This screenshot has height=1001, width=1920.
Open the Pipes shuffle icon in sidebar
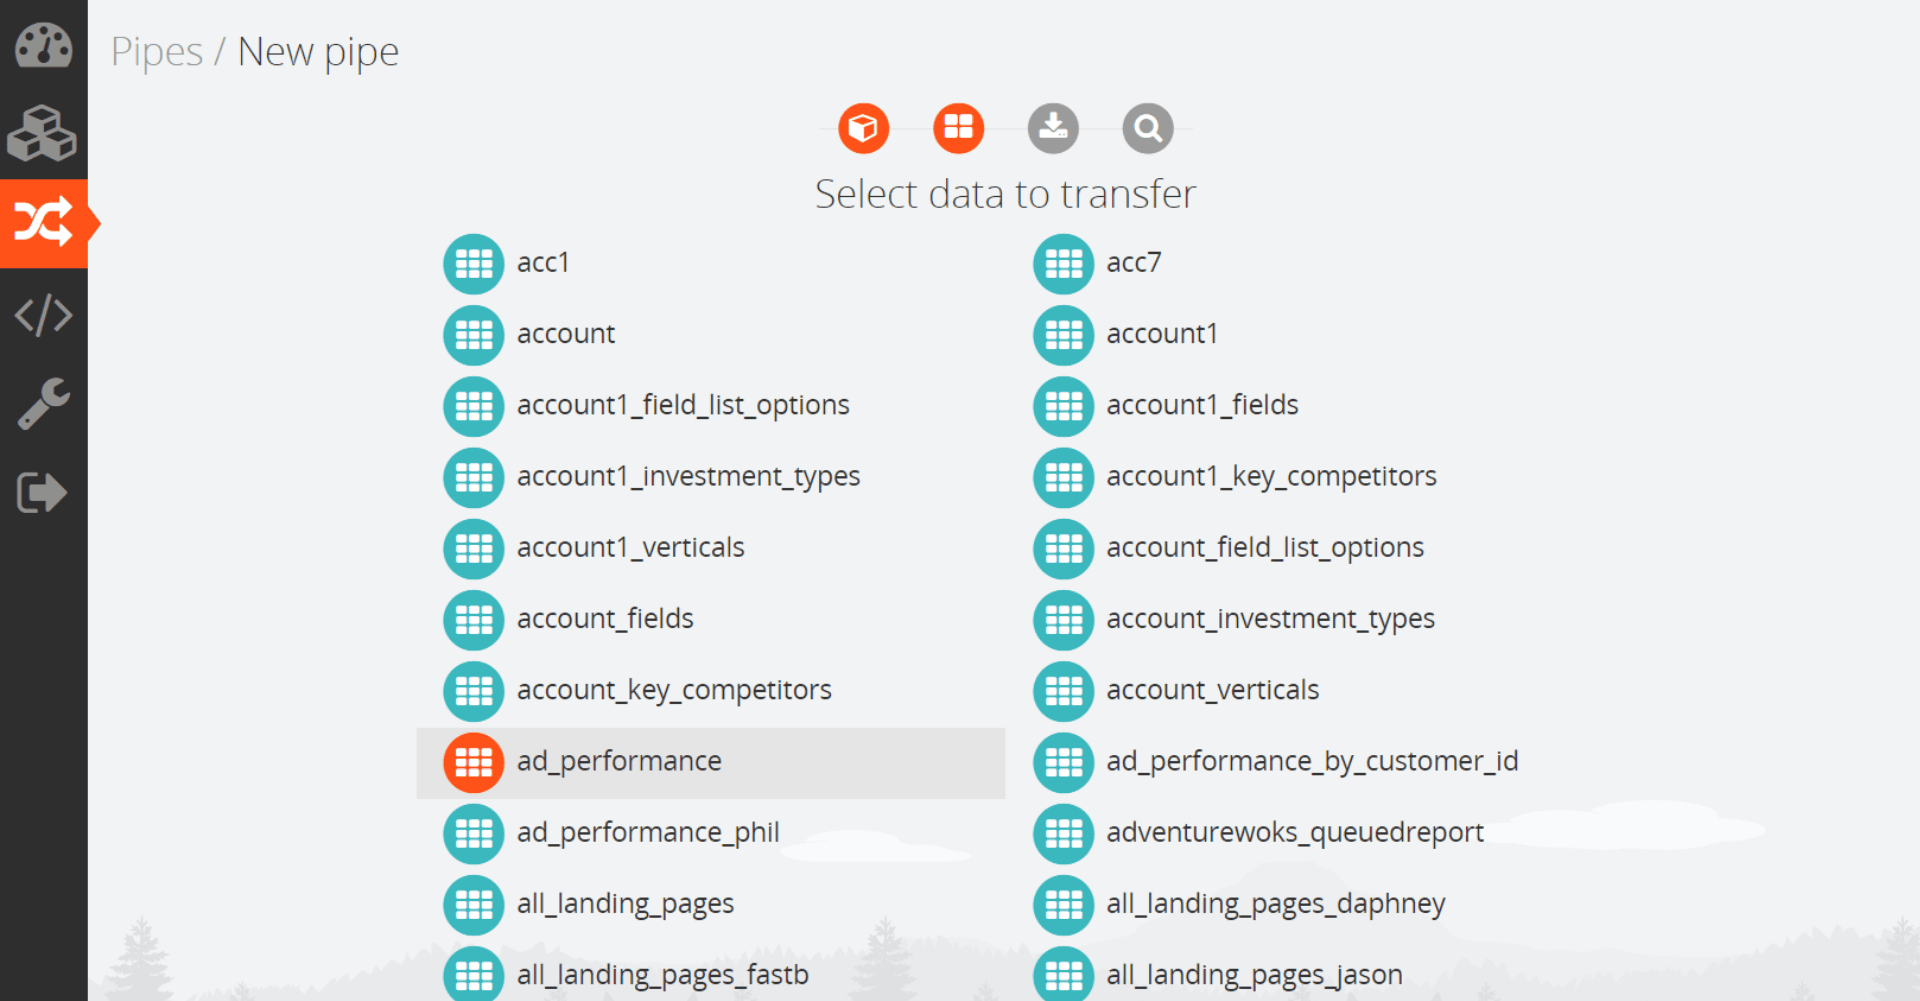pyautogui.click(x=43, y=223)
